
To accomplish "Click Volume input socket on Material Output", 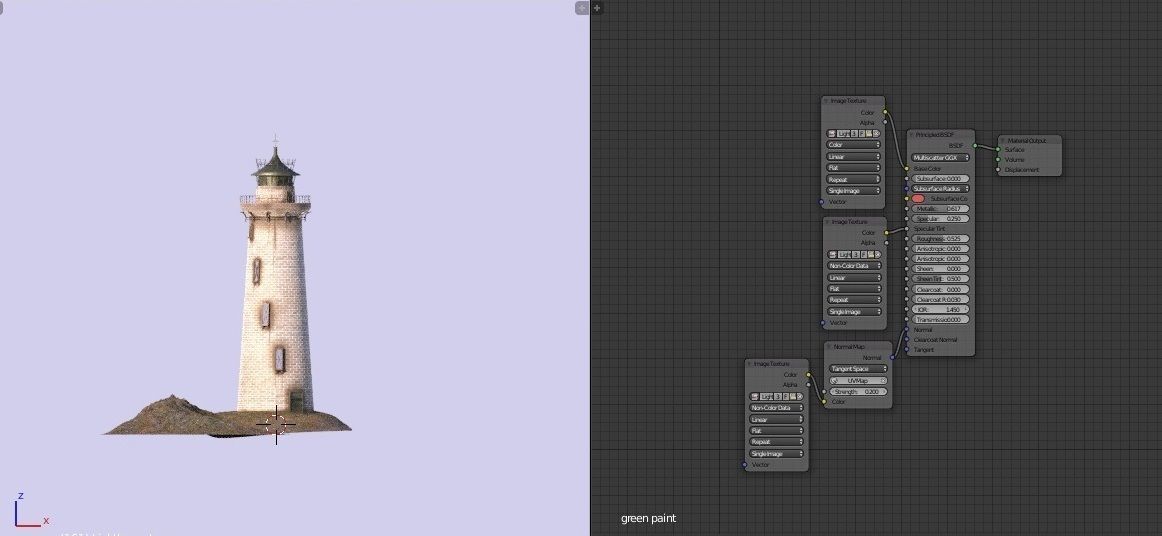I will 998,159.
